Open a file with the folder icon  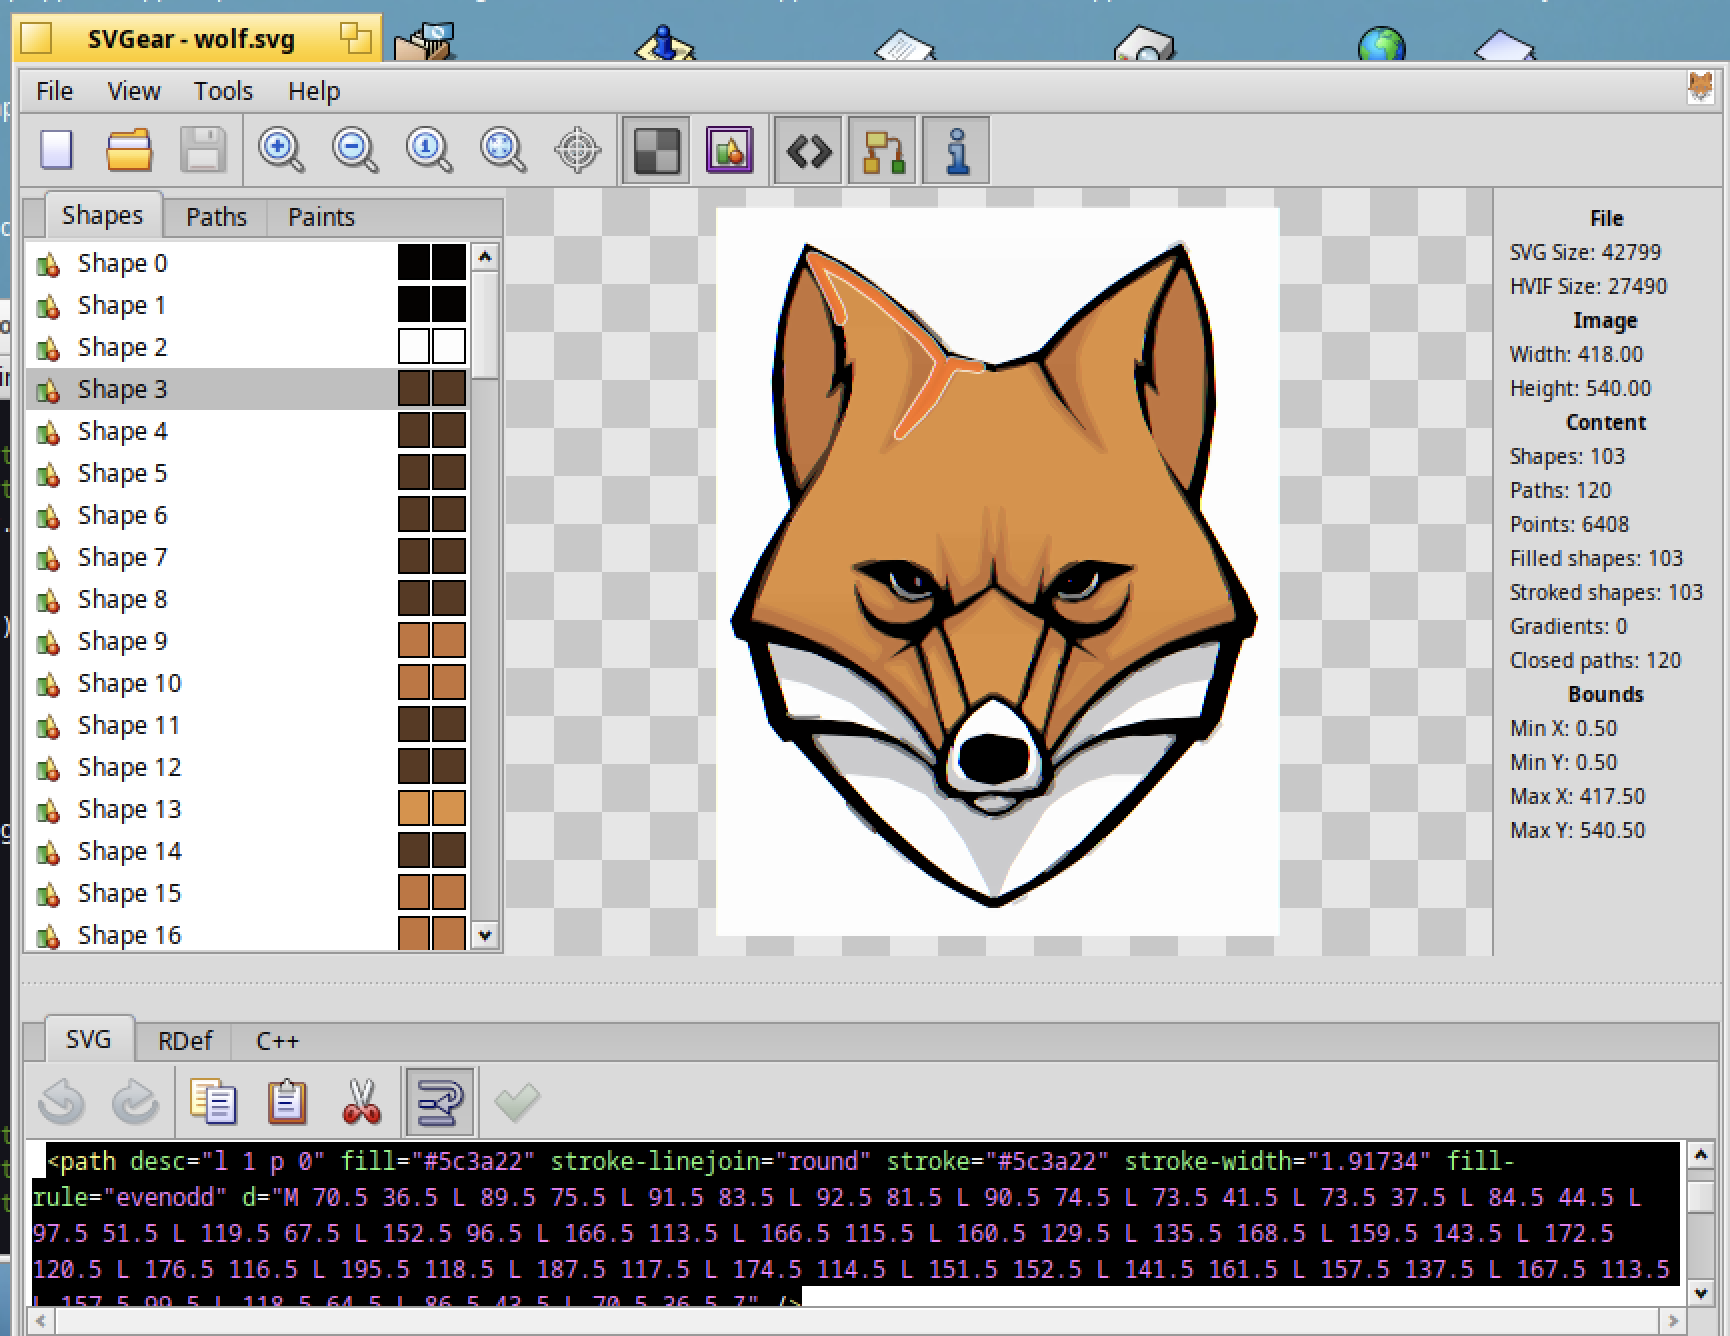(x=129, y=151)
